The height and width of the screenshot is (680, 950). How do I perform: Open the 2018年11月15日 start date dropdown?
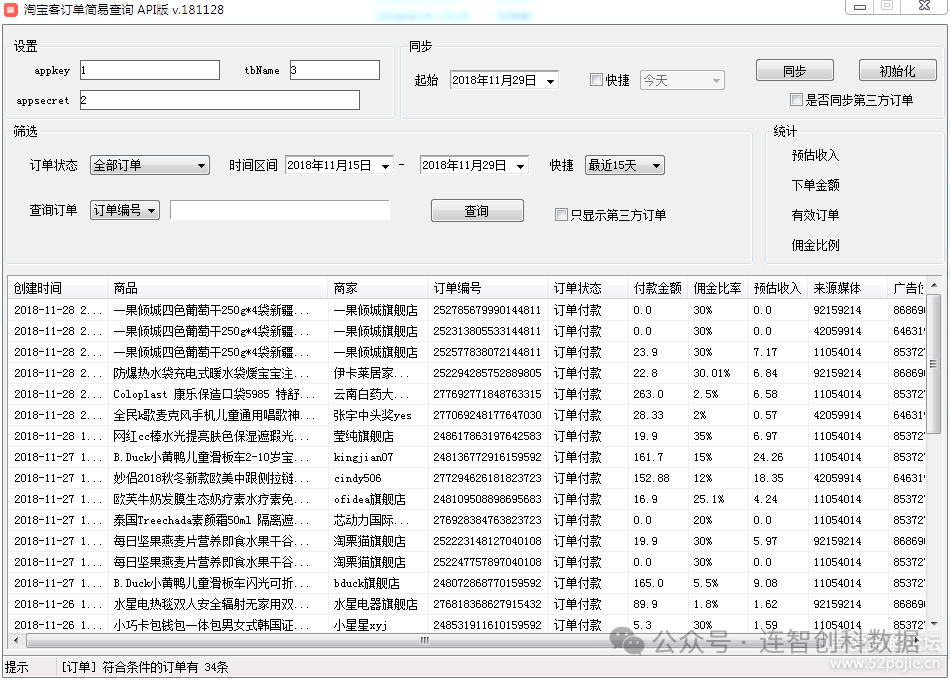tap(385, 165)
